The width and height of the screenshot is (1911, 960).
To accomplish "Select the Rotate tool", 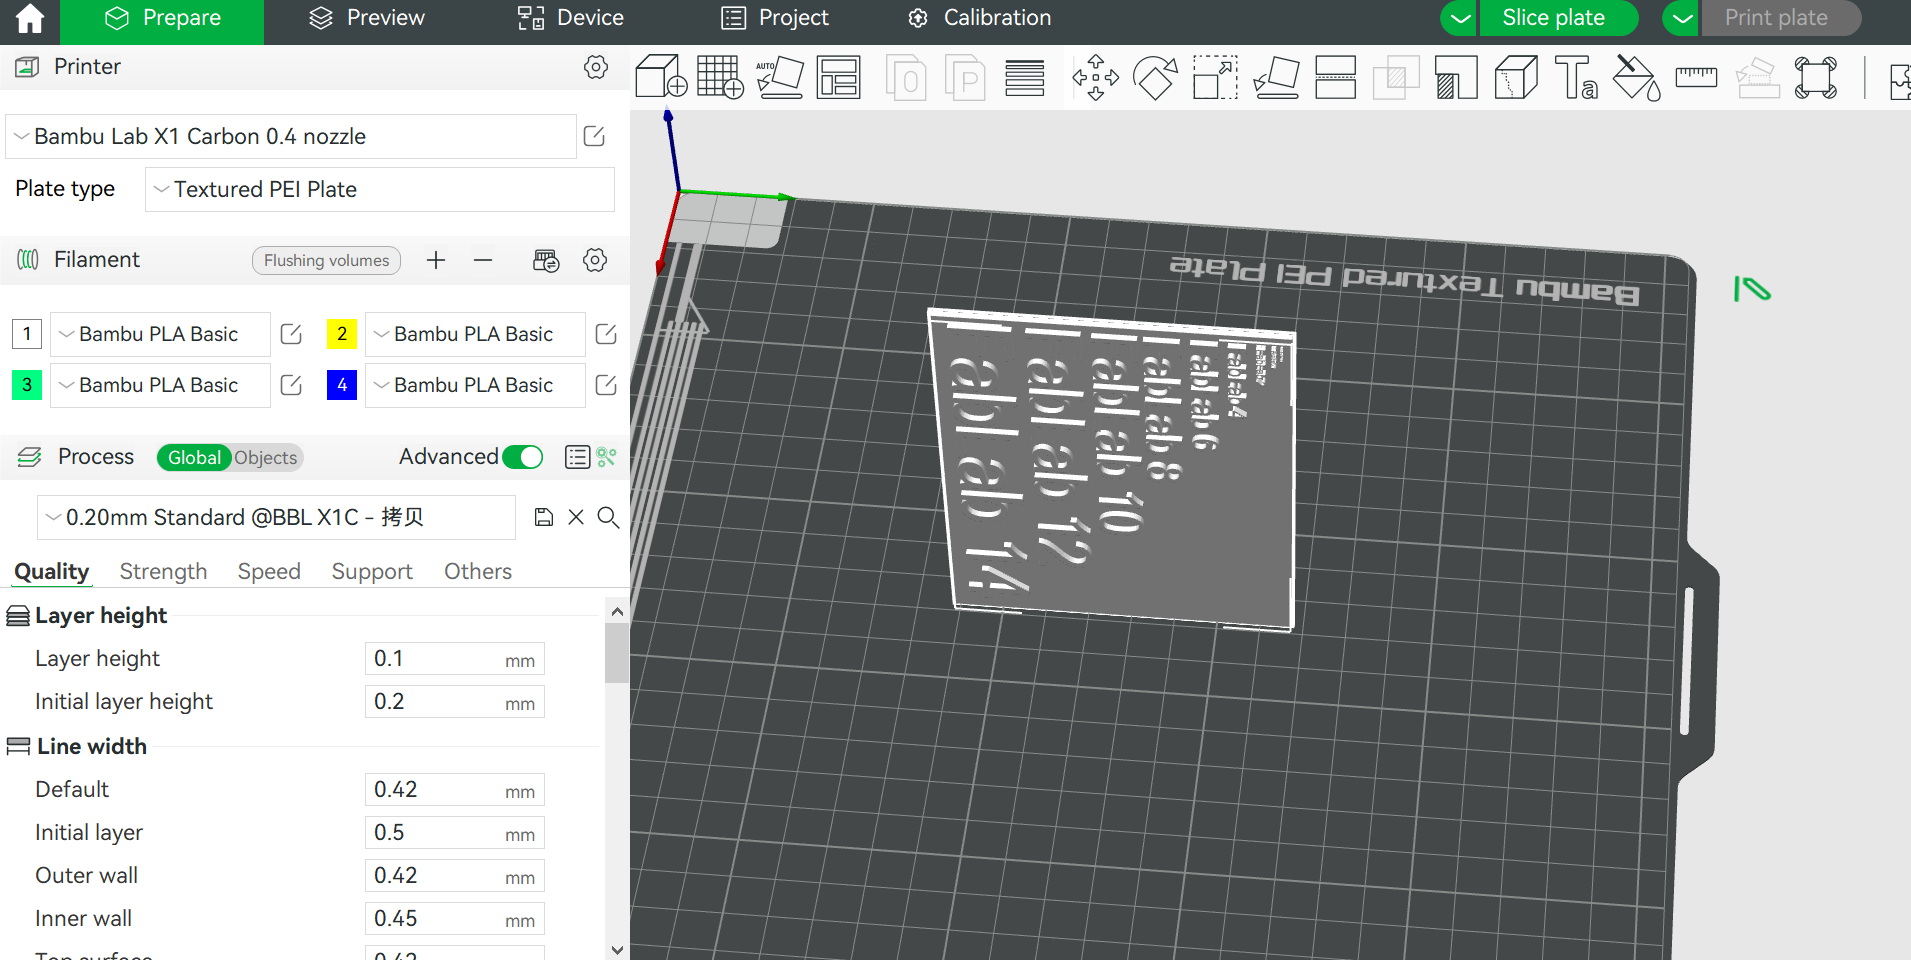I will click(1155, 77).
